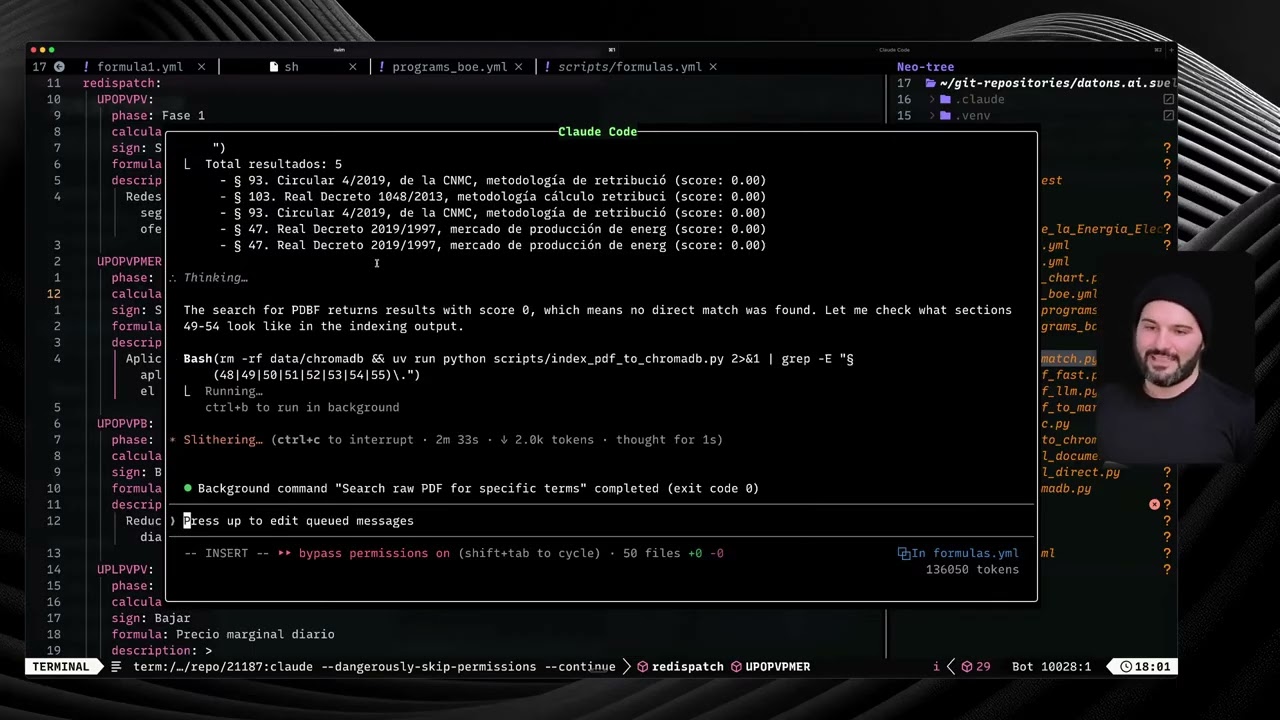1280x720 pixels.
Task: Click the 'sign: Bajar' line in editor
Action: tap(151, 618)
